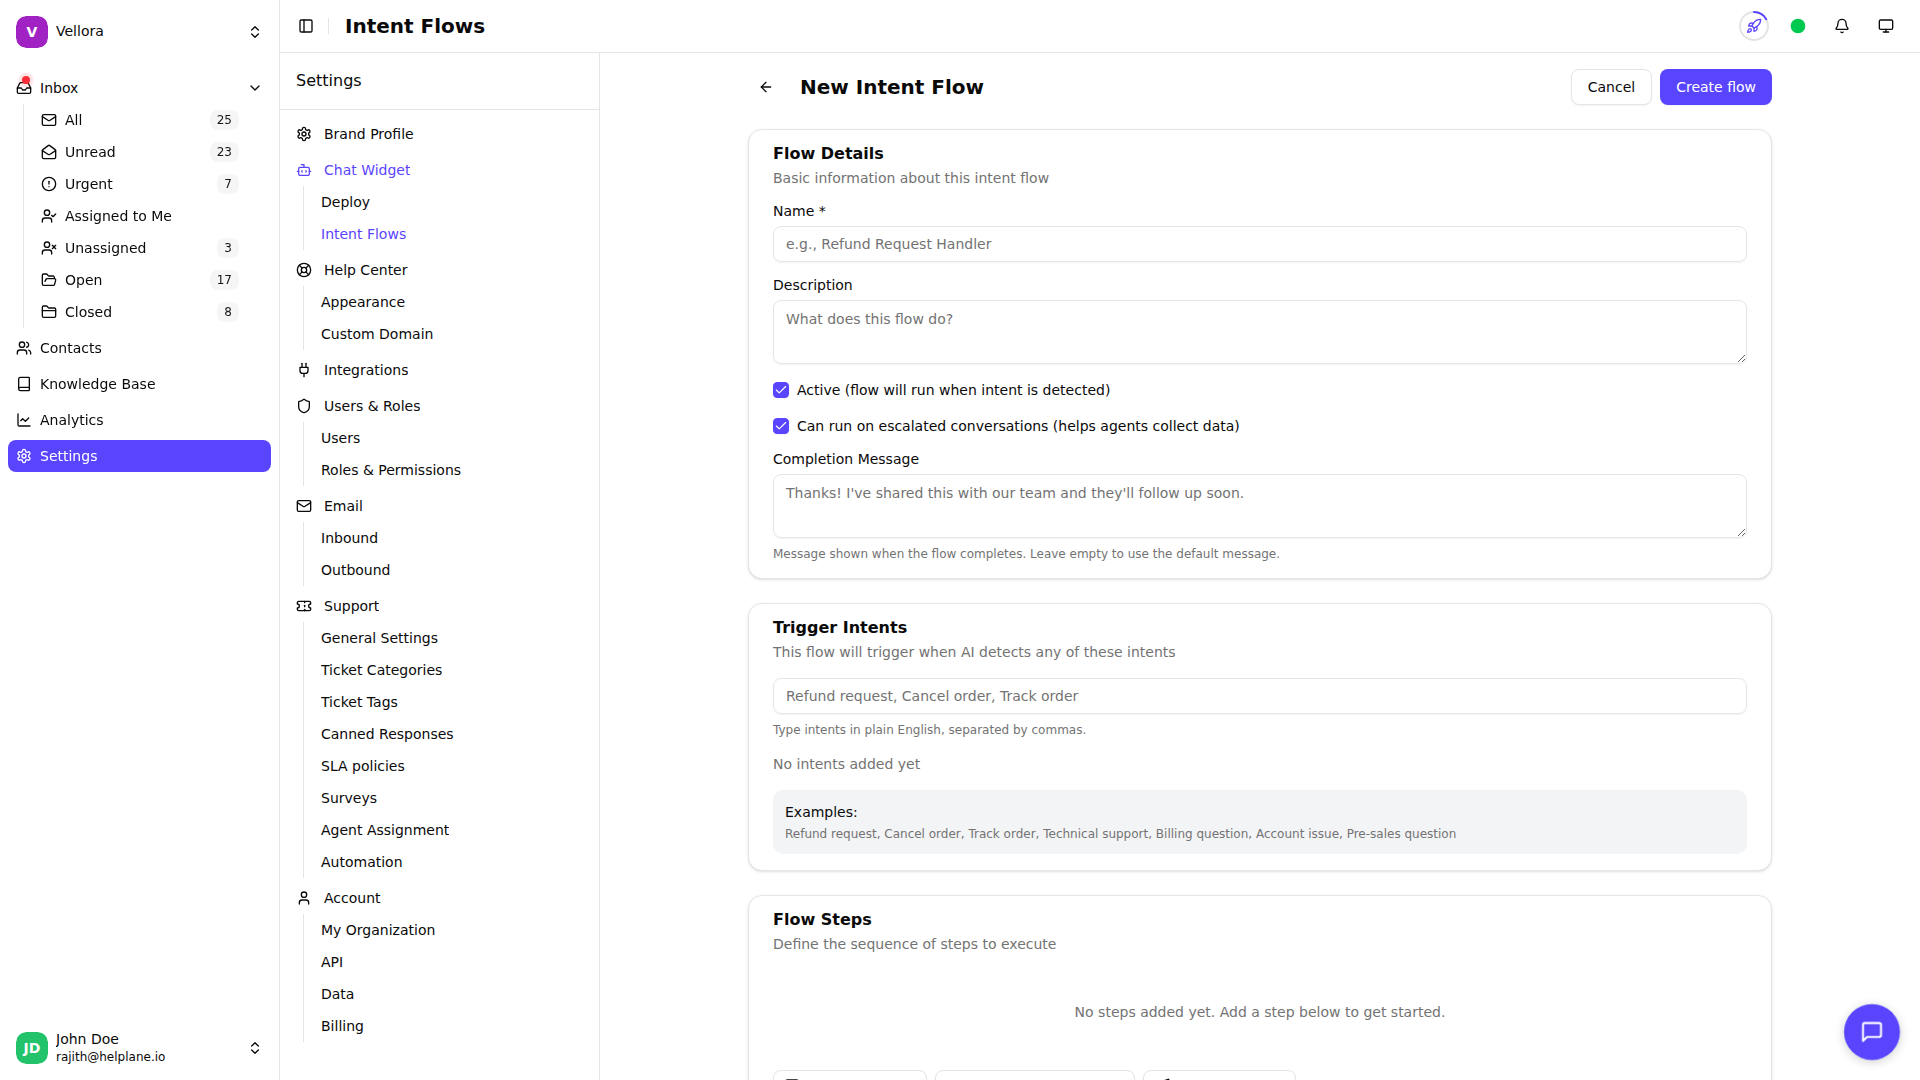Click the Brand Profile gear icon
Image resolution: width=1920 pixels, height=1080 pixels.
tap(304, 134)
